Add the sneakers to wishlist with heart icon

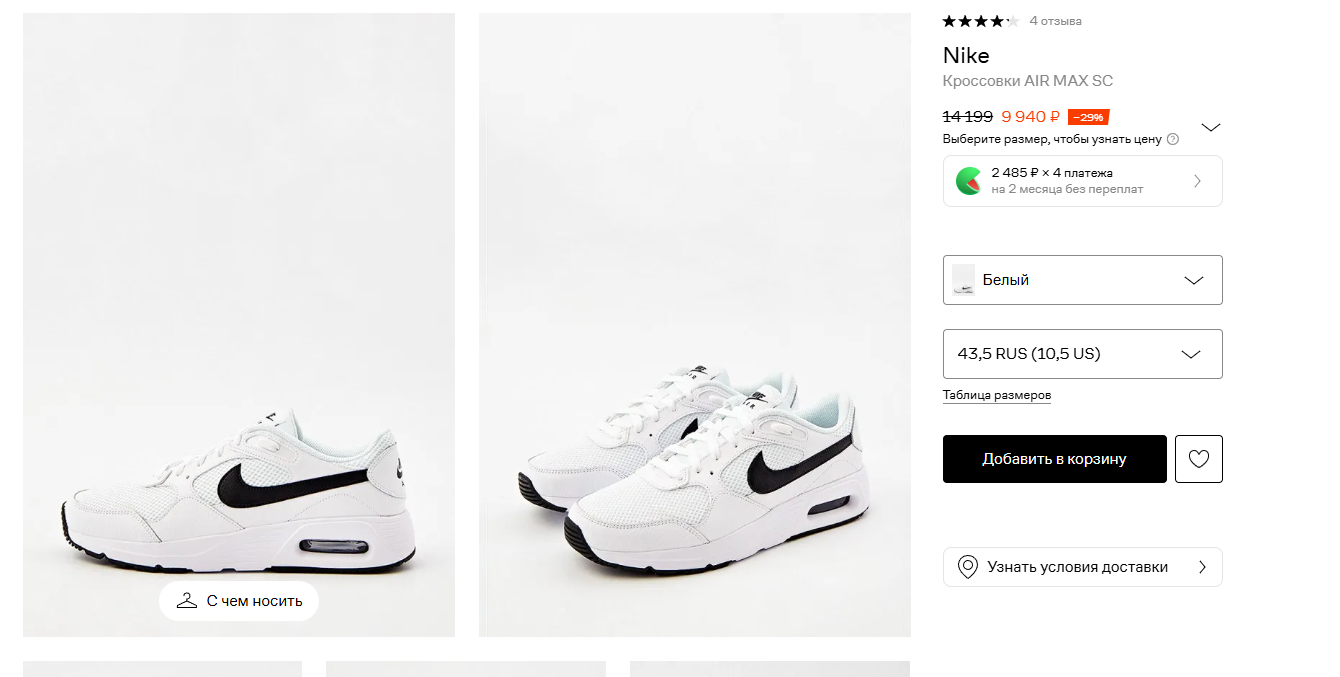[x=1198, y=459]
